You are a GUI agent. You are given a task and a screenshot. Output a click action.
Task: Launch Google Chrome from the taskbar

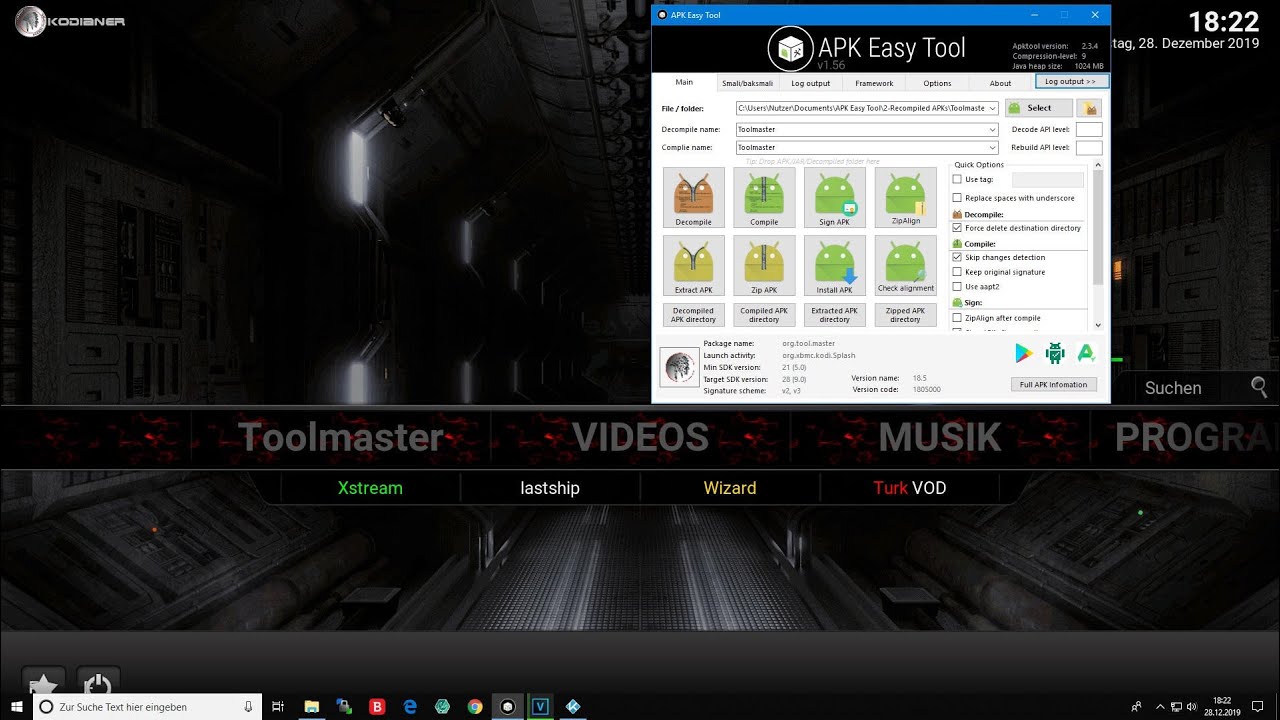pyautogui.click(x=475, y=706)
